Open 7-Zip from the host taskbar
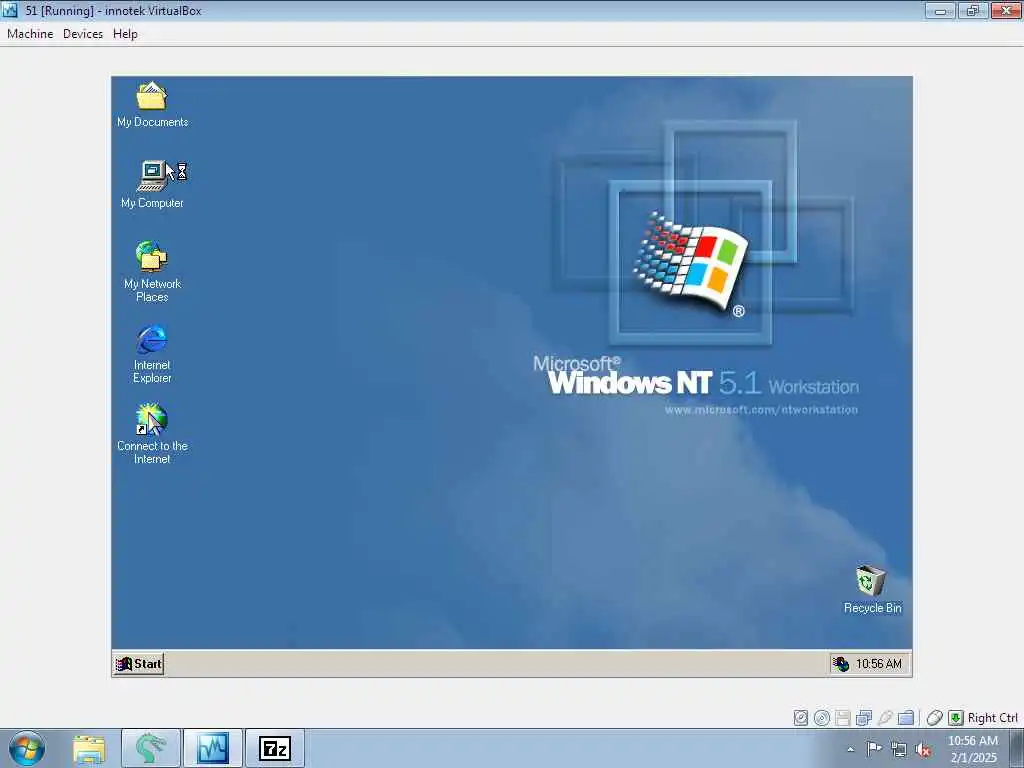 275,748
